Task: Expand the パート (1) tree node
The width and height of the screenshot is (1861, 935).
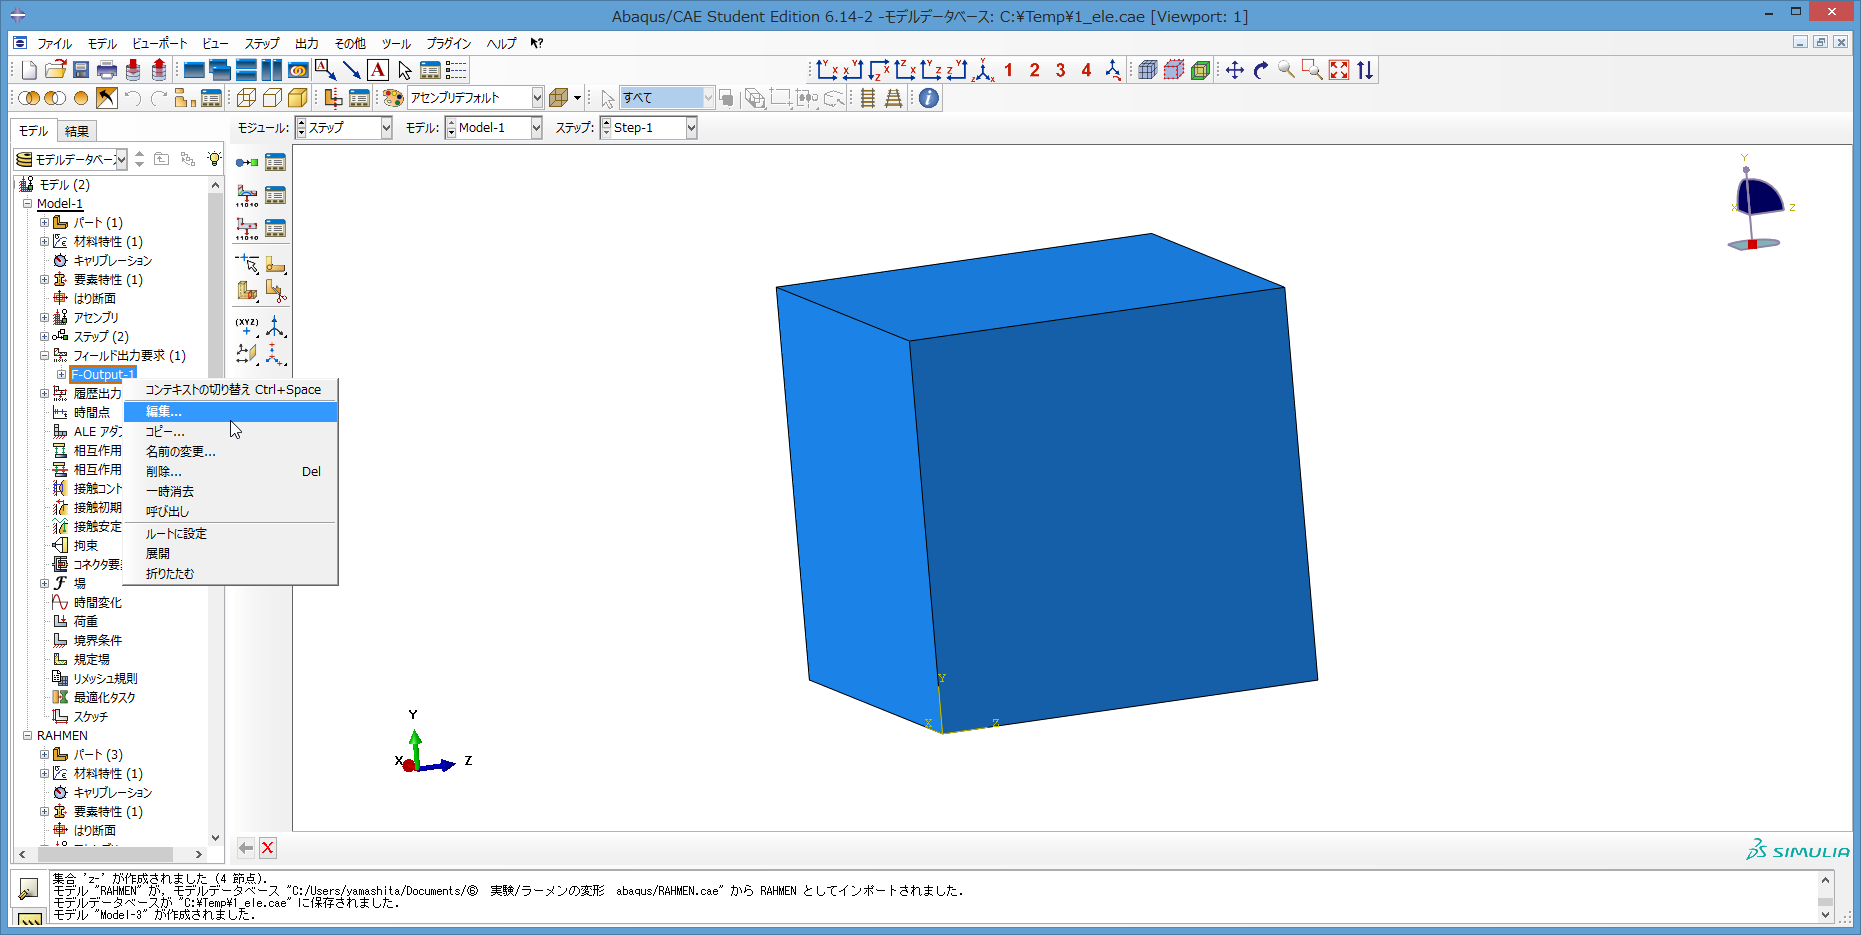Action: tap(44, 223)
